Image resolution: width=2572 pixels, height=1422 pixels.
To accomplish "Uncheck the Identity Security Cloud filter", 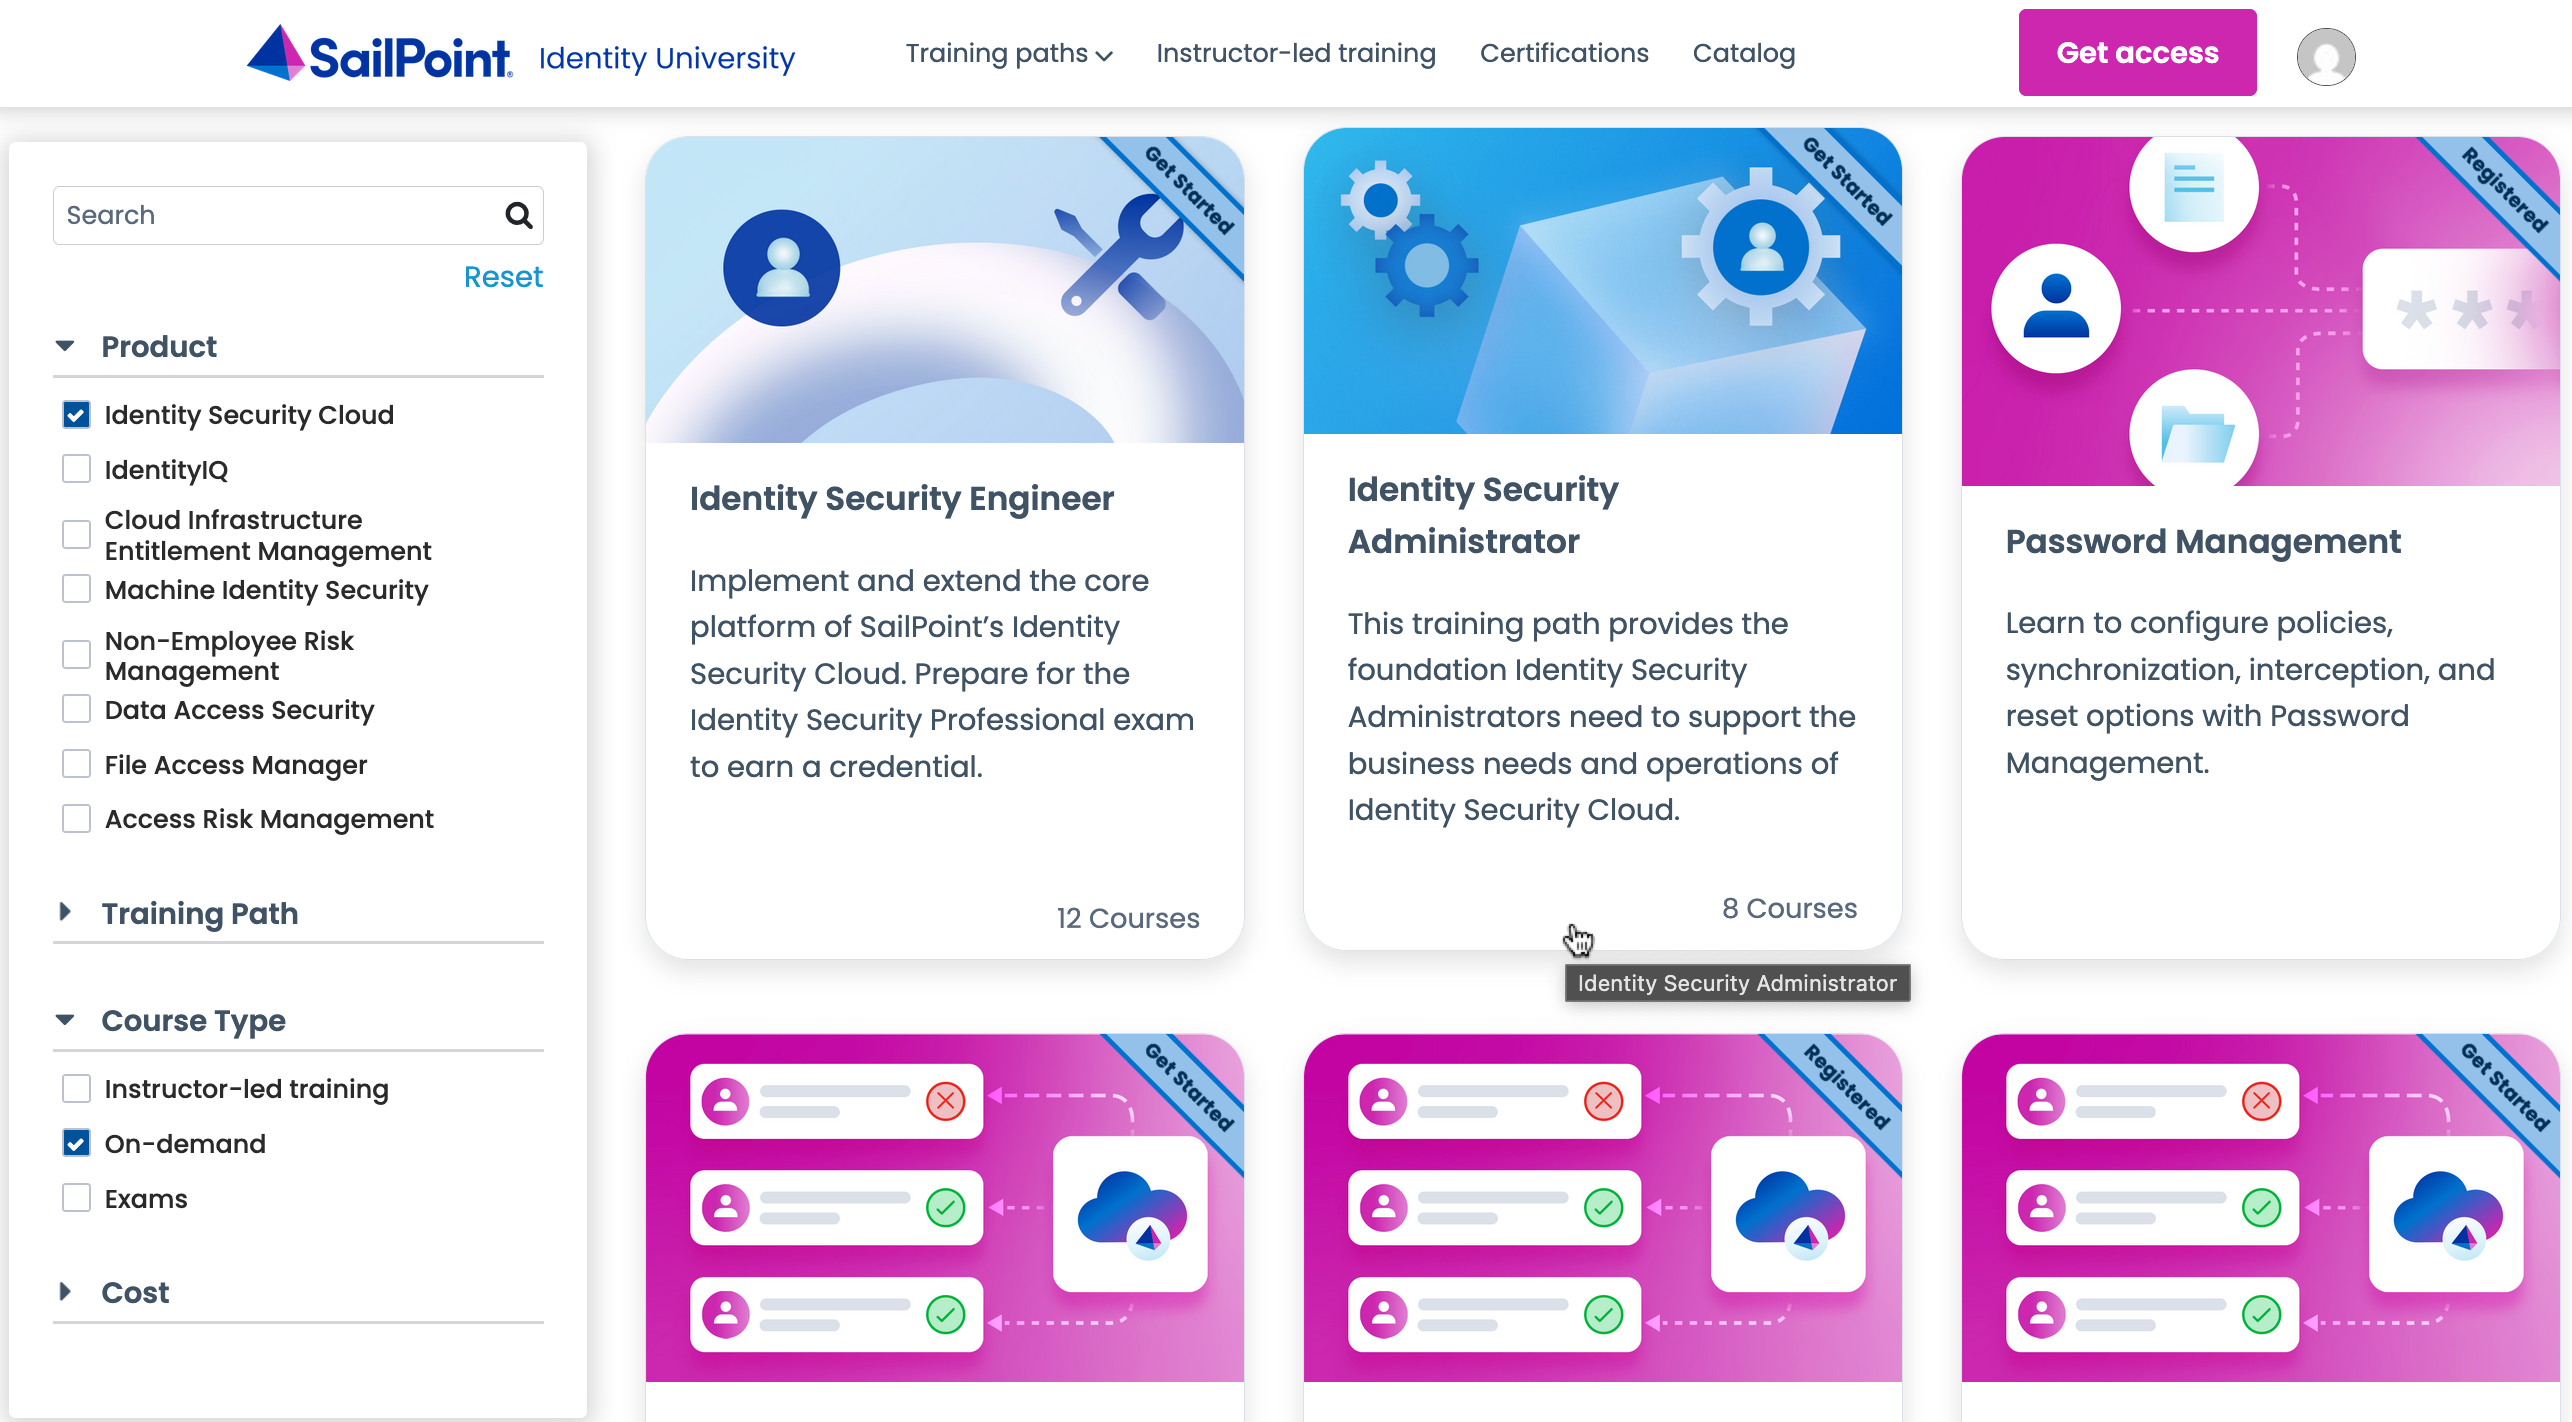I will point(76,414).
